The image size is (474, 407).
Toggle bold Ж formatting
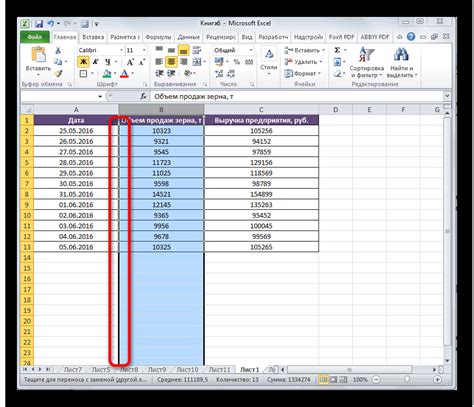83,62
